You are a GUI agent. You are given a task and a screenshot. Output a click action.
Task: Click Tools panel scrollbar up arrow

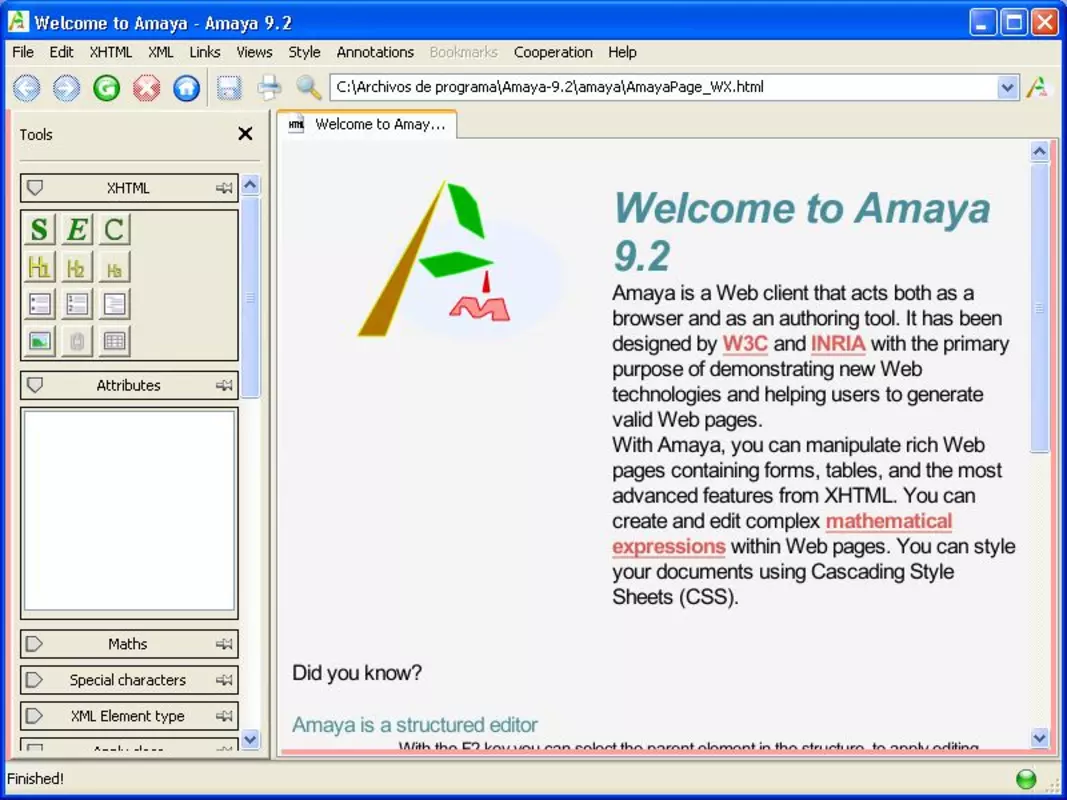250,185
